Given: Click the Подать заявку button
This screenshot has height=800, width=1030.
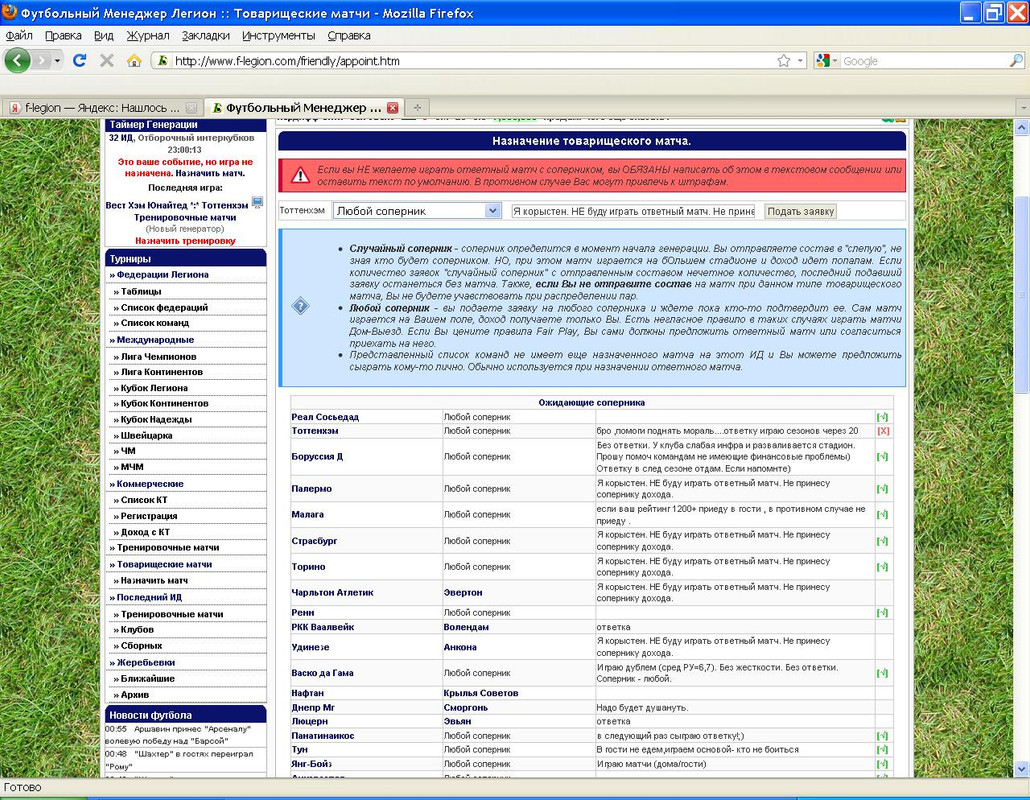Looking at the screenshot, I should 800,211.
